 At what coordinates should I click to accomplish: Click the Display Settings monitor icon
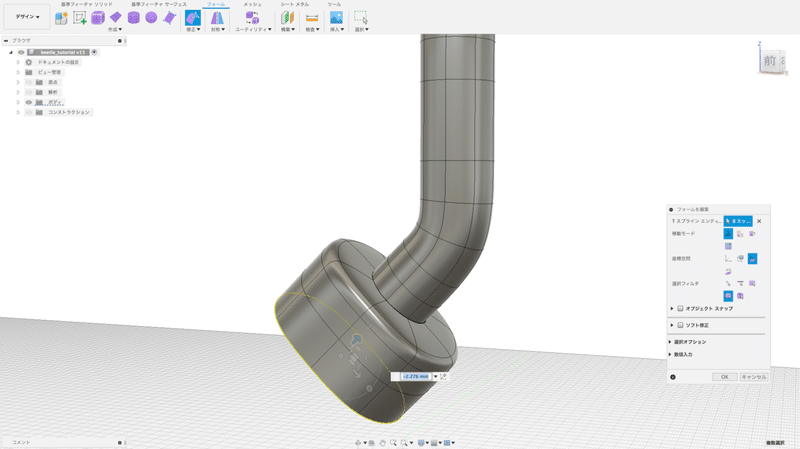421,443
